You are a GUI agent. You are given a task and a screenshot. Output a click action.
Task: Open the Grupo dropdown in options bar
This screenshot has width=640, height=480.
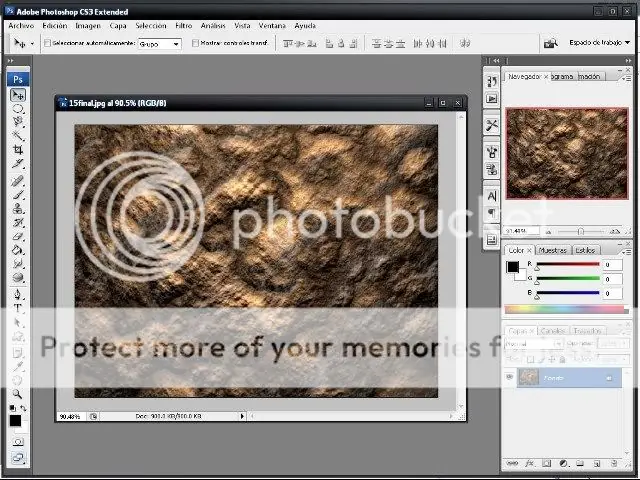coord(160,44)
